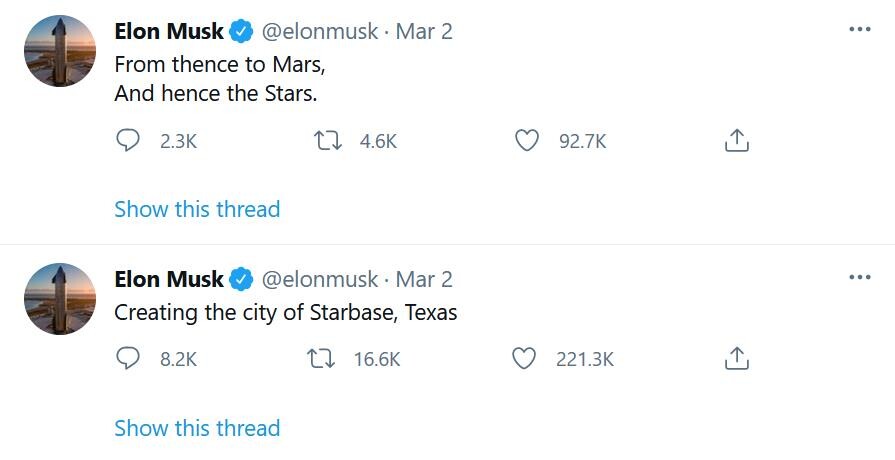Reply to the Starbase, Texas tweet
The image size is (895, 460).
coord(127,359)
